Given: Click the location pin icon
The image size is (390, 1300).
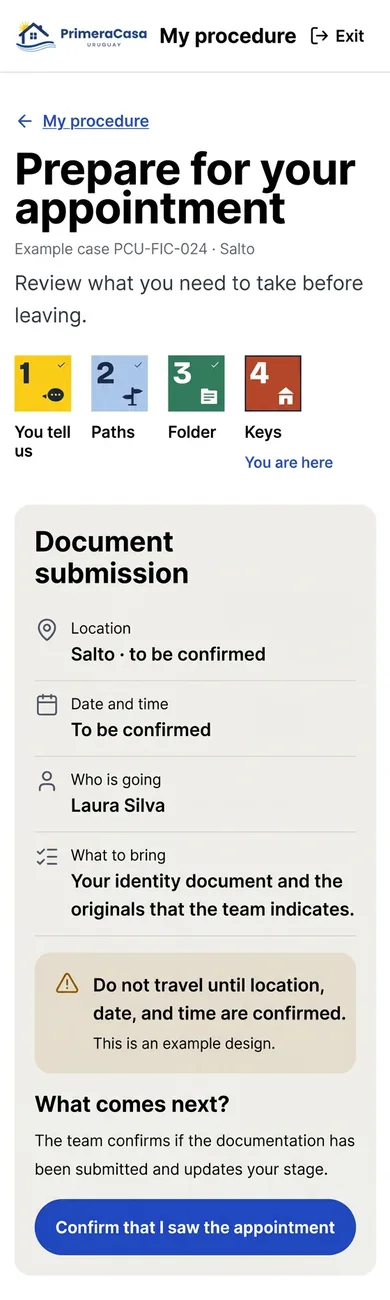Looking at the screenshot, I should pos(47,630).
